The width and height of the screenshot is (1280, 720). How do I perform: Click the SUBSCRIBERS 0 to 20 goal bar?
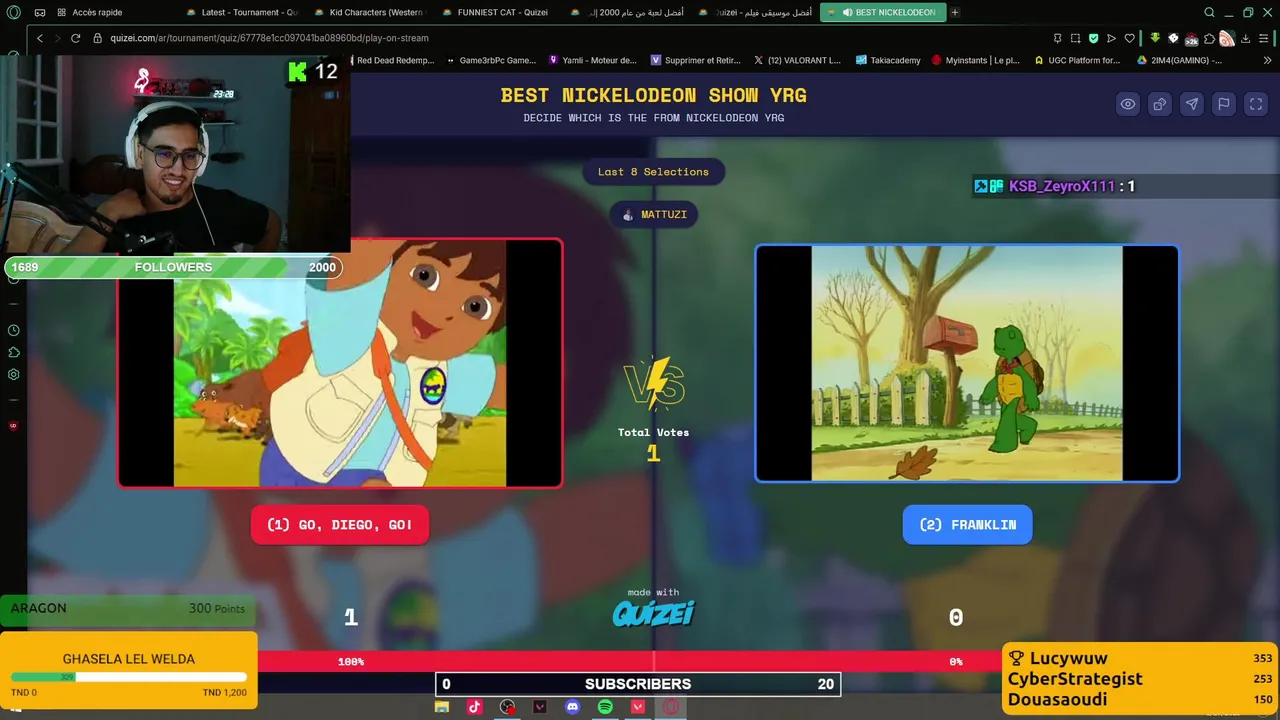click(638, 684)
